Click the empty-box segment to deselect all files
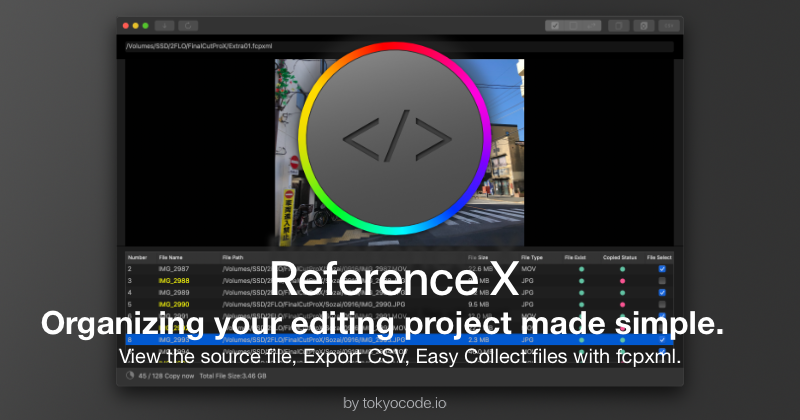The image size is (800, 420). (573, 26)
